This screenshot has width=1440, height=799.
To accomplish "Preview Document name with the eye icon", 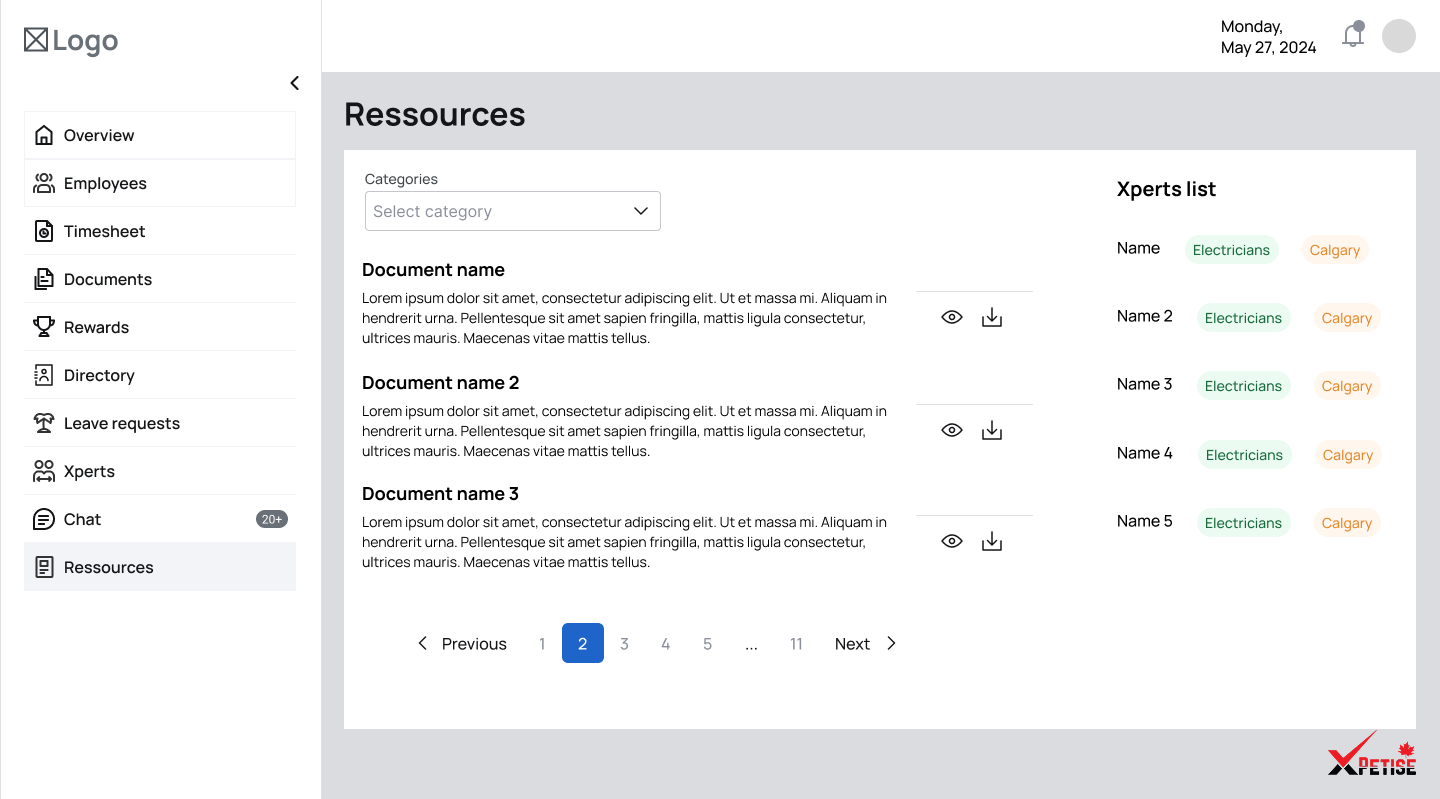I will tap(951, 316).
